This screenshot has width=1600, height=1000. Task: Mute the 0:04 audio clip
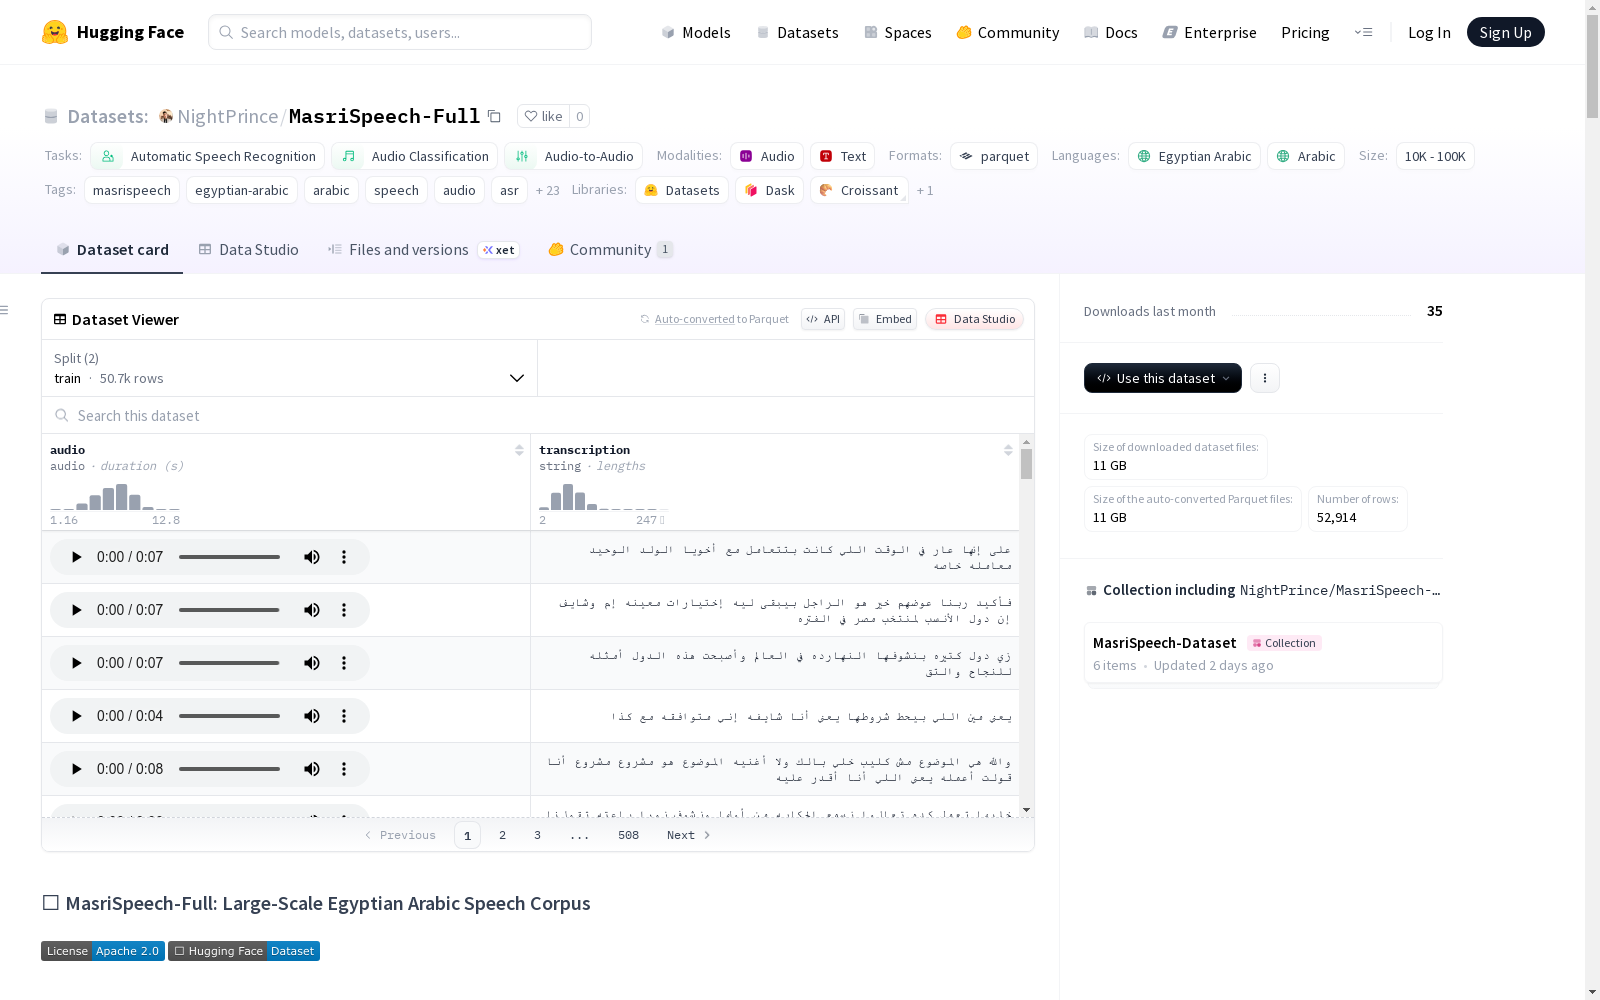point(312,716)
